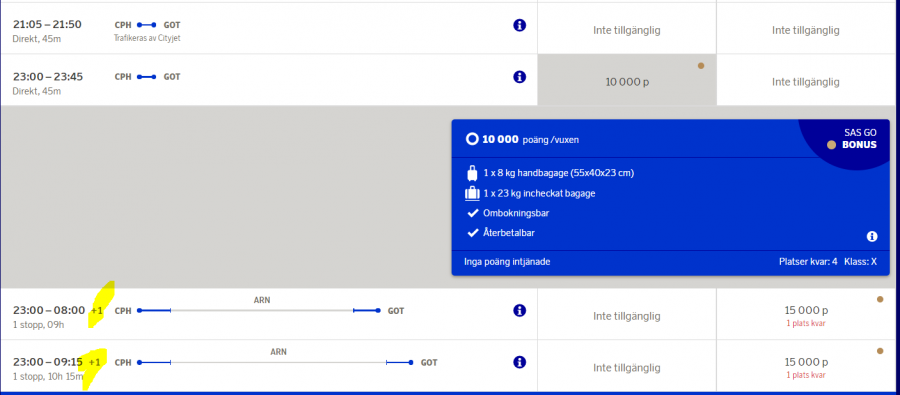Click '1 stopp, 10h 15m' text
Viewport: 900px width, 395px height.
48,377
